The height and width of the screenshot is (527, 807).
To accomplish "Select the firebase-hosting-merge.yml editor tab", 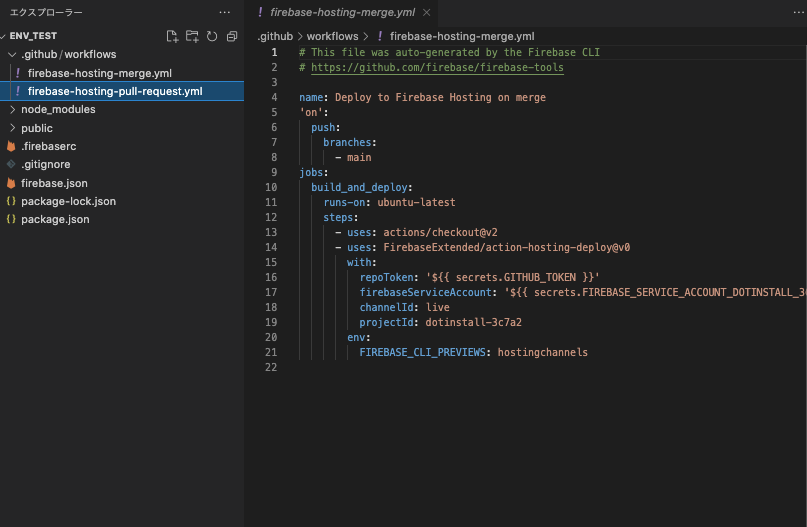I will coord(340,13).
